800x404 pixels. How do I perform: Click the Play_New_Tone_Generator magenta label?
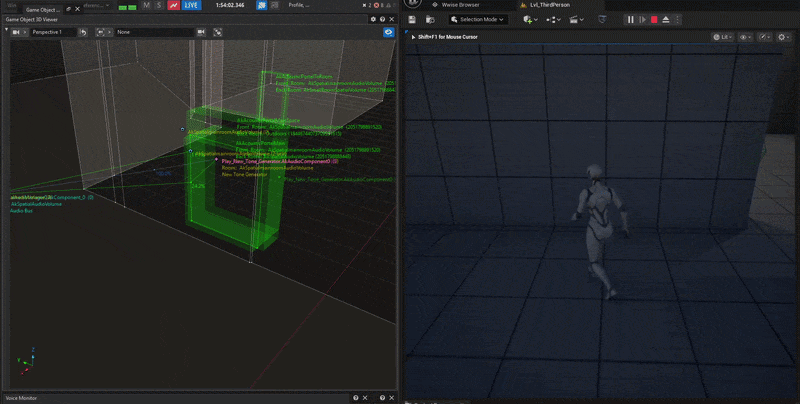(279, 161)
